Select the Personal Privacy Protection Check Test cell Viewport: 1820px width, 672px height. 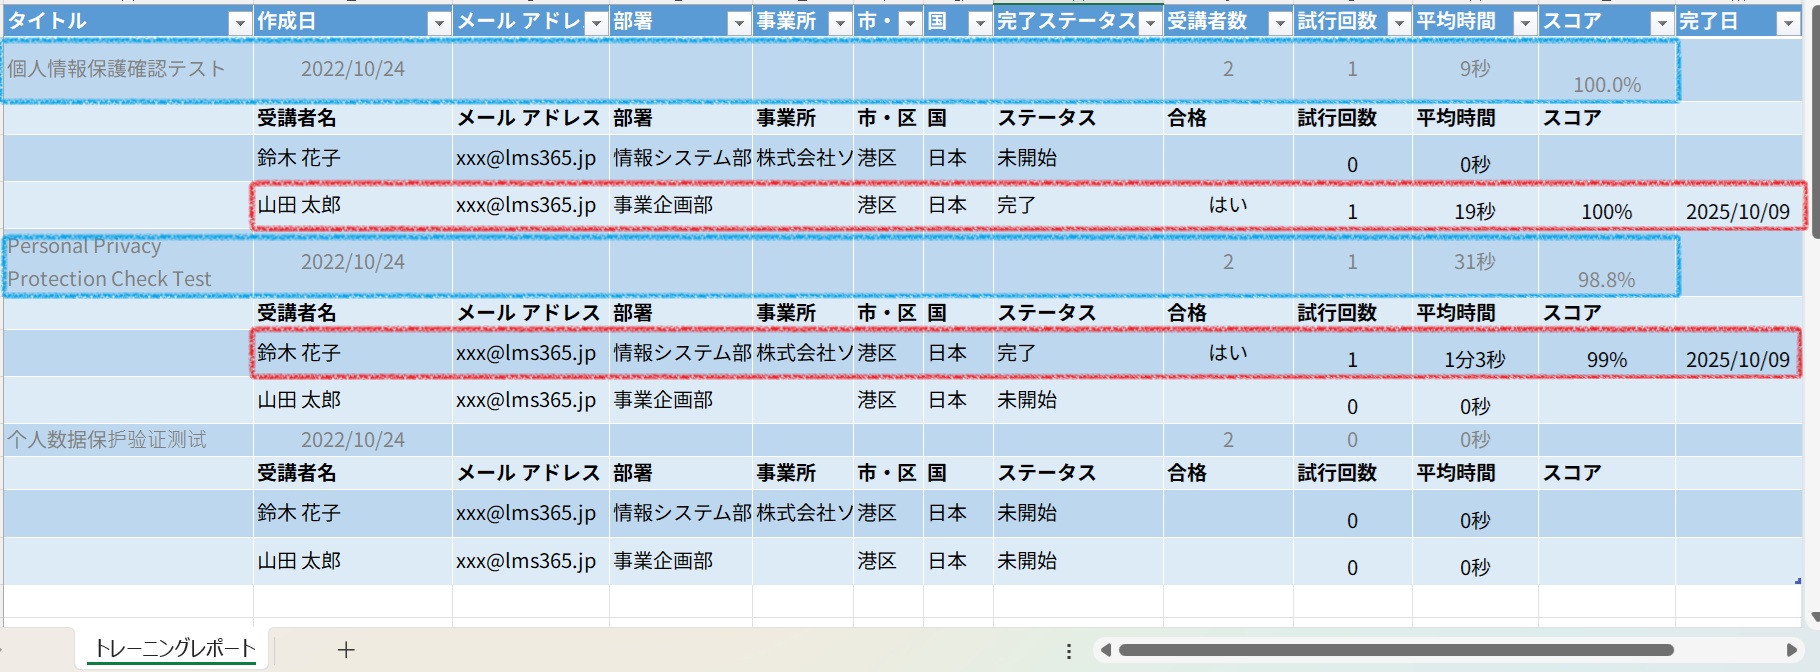tap(128, 263)
